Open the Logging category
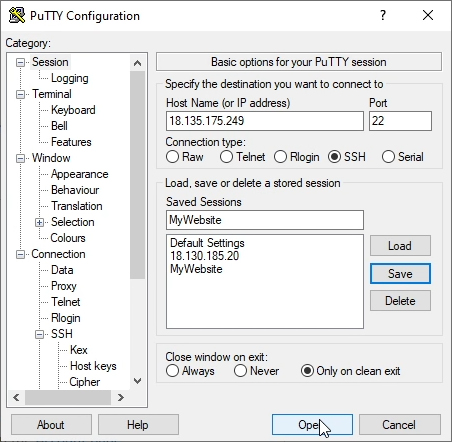Viewport: 452px width, 442px height. pyautogui.click(x=70, y=78)
